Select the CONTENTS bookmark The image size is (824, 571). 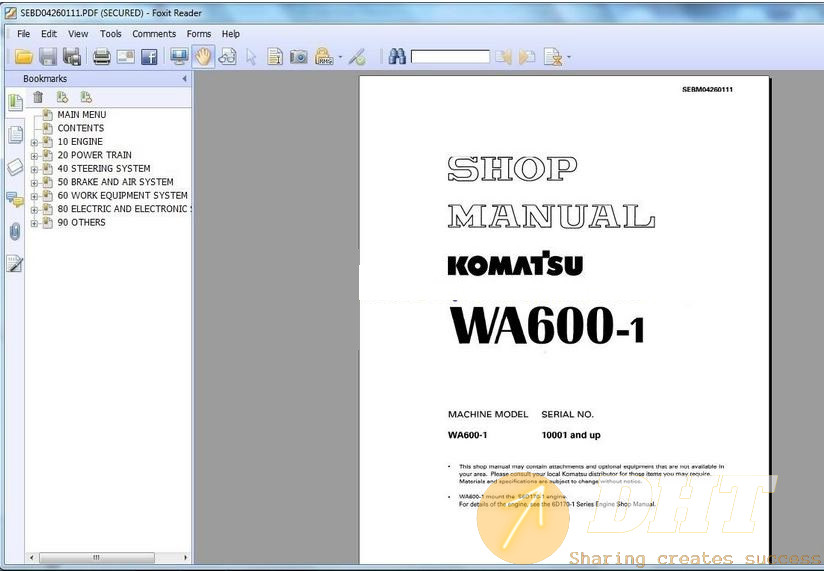click(x=80, y=128)
